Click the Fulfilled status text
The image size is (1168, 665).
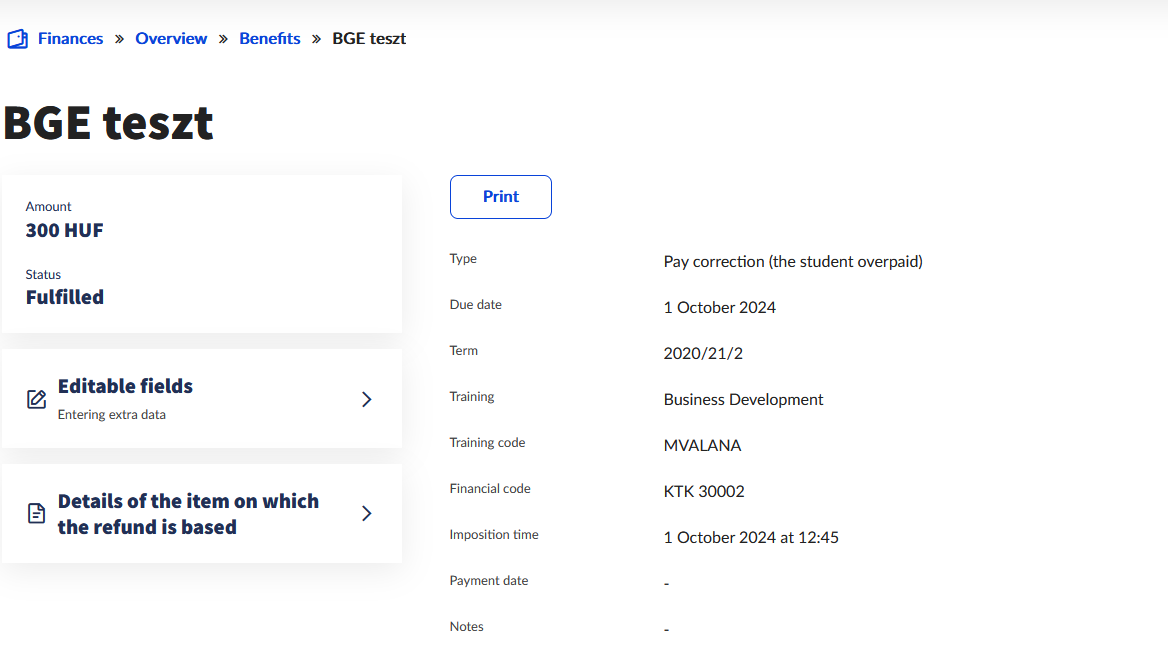[x=65, y=297]
